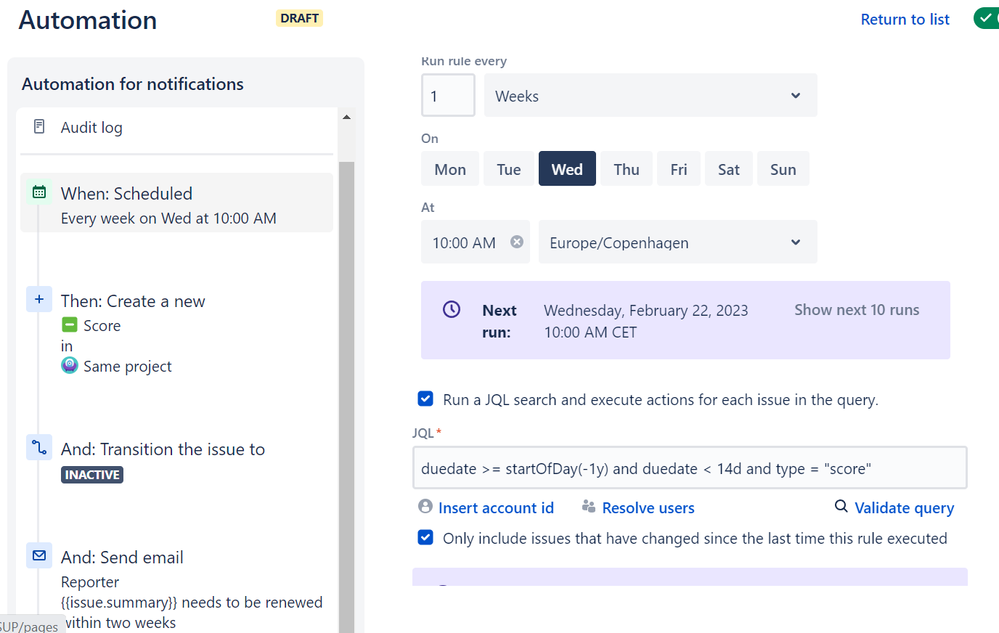
Task: Click Insert account id link
Action: point(496,508)
